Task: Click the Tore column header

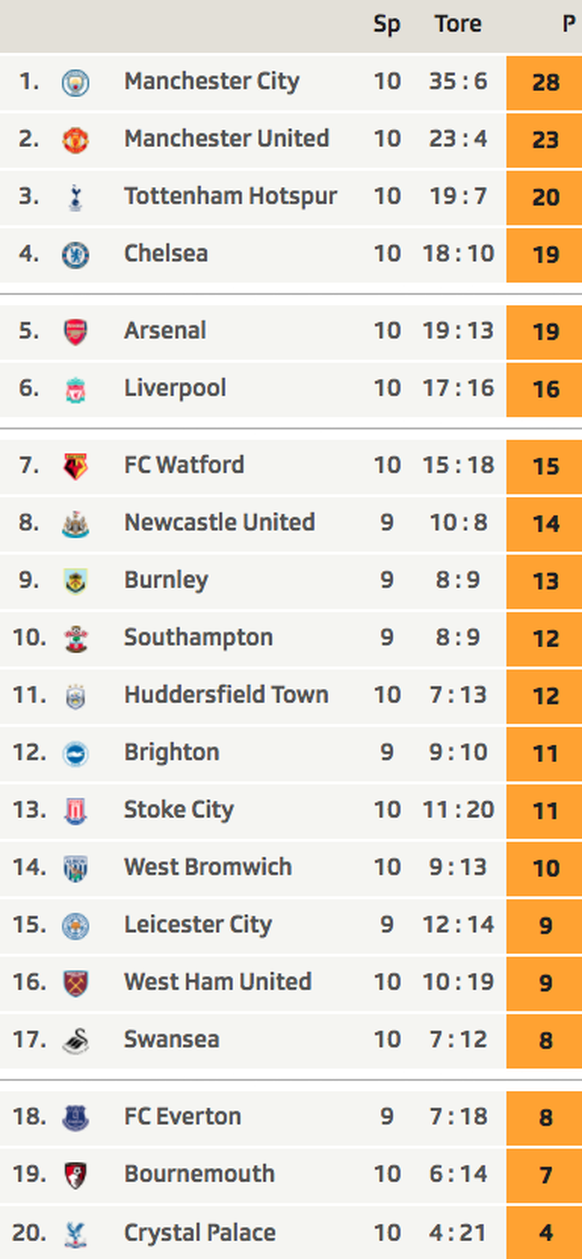Action: (458, 24)
